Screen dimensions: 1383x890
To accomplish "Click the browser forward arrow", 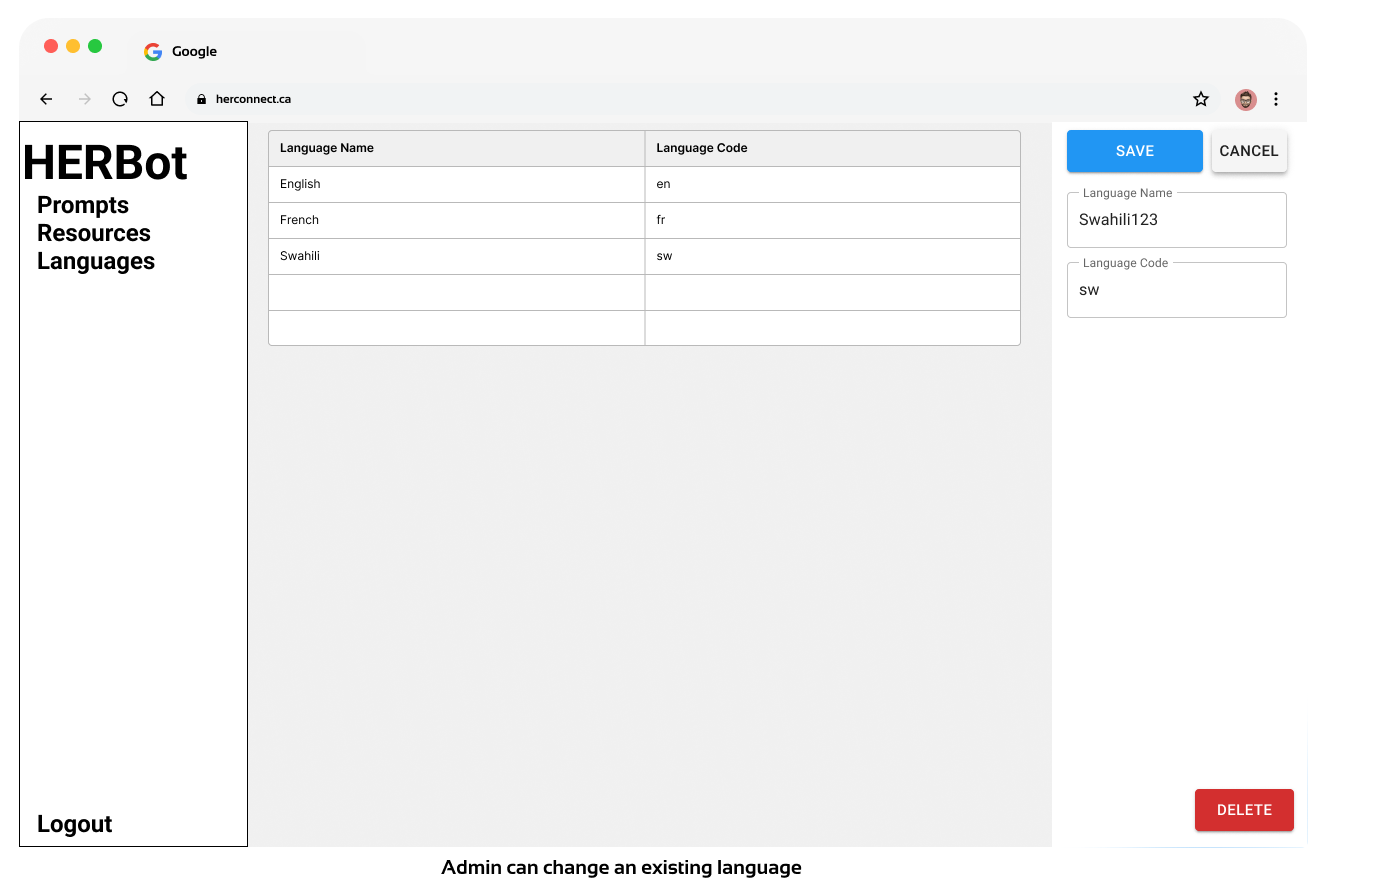I will pos(85,99).
